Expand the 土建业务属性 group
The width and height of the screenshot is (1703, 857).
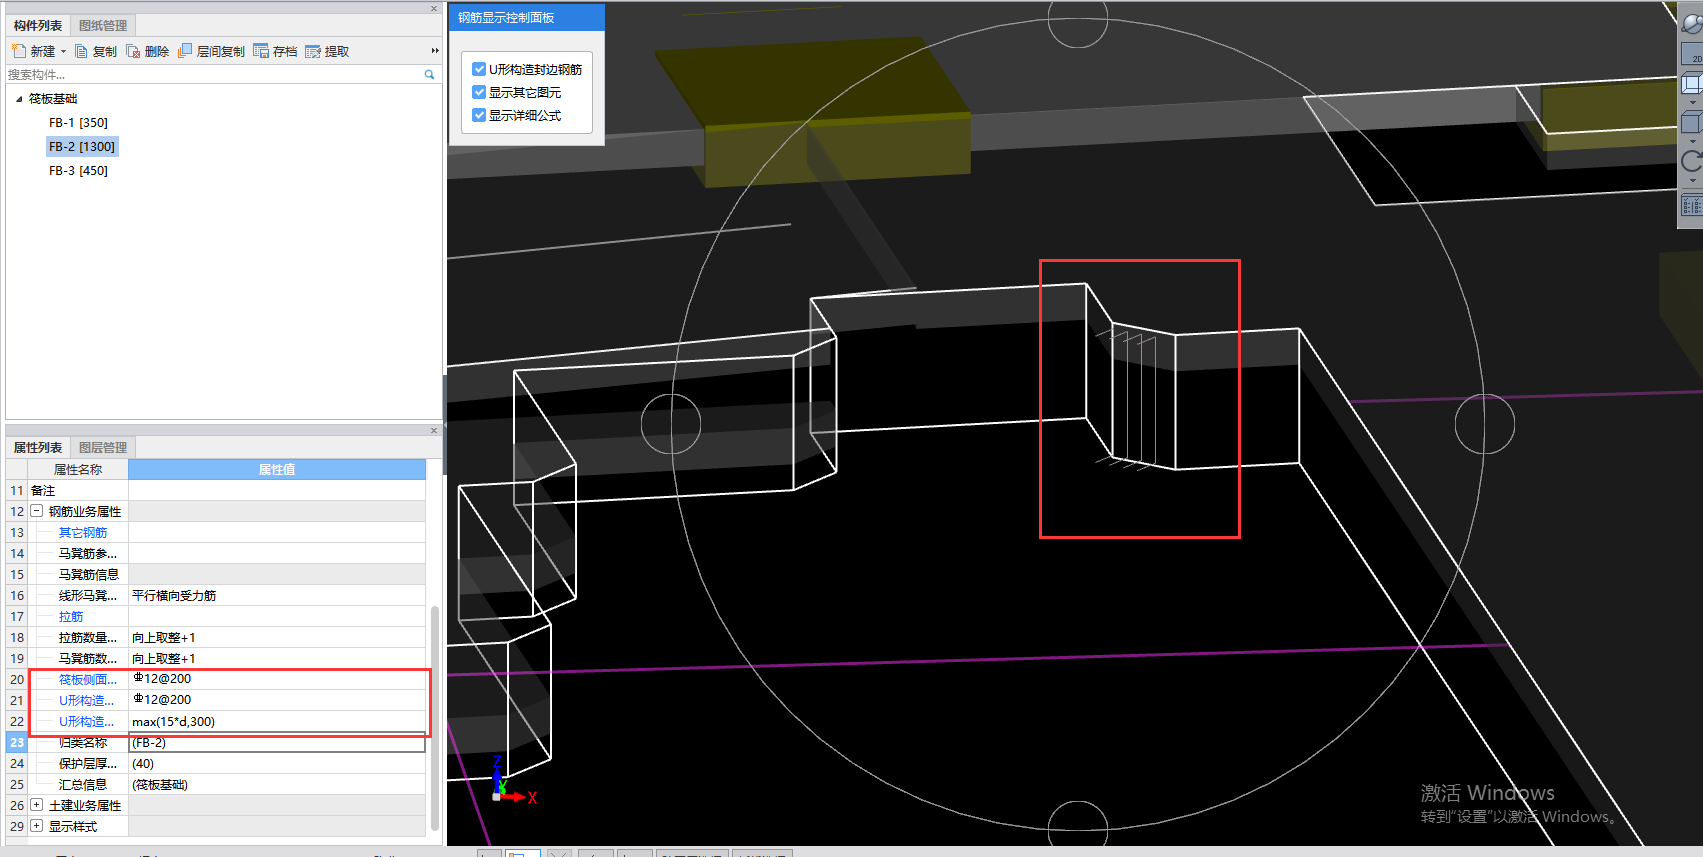36,805
